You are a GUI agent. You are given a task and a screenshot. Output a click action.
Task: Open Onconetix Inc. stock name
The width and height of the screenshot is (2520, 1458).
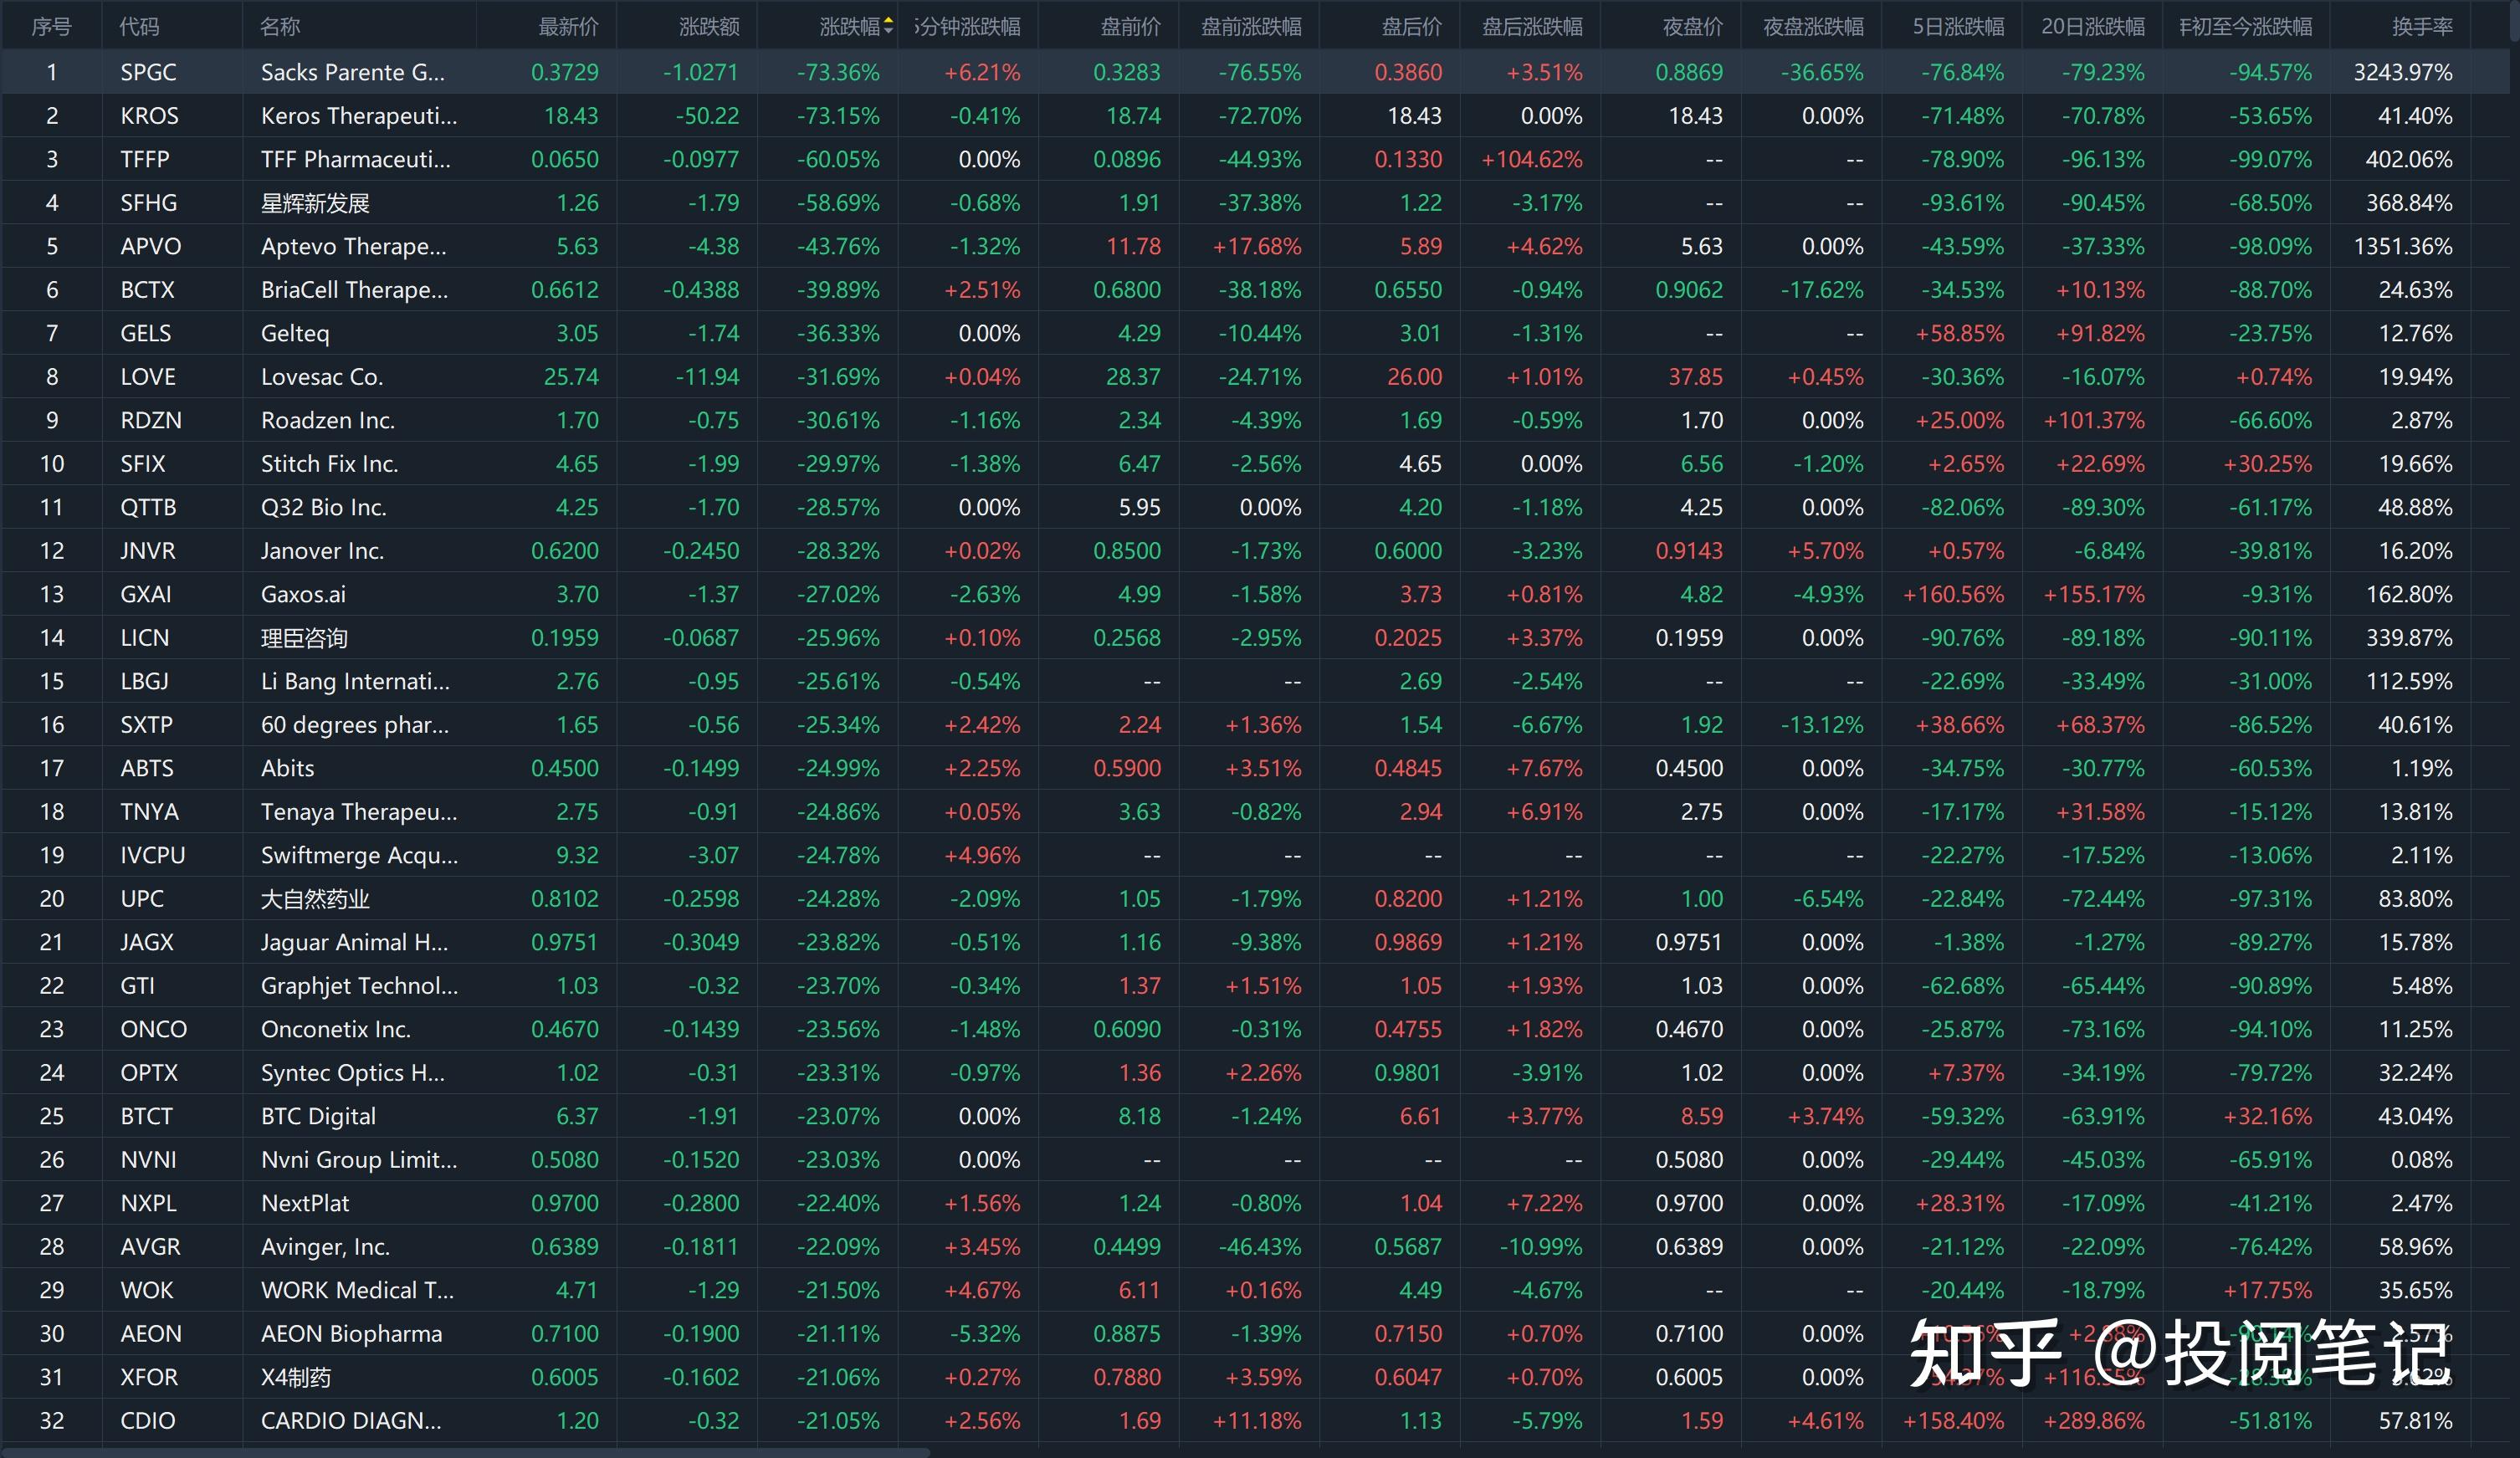336,1029
